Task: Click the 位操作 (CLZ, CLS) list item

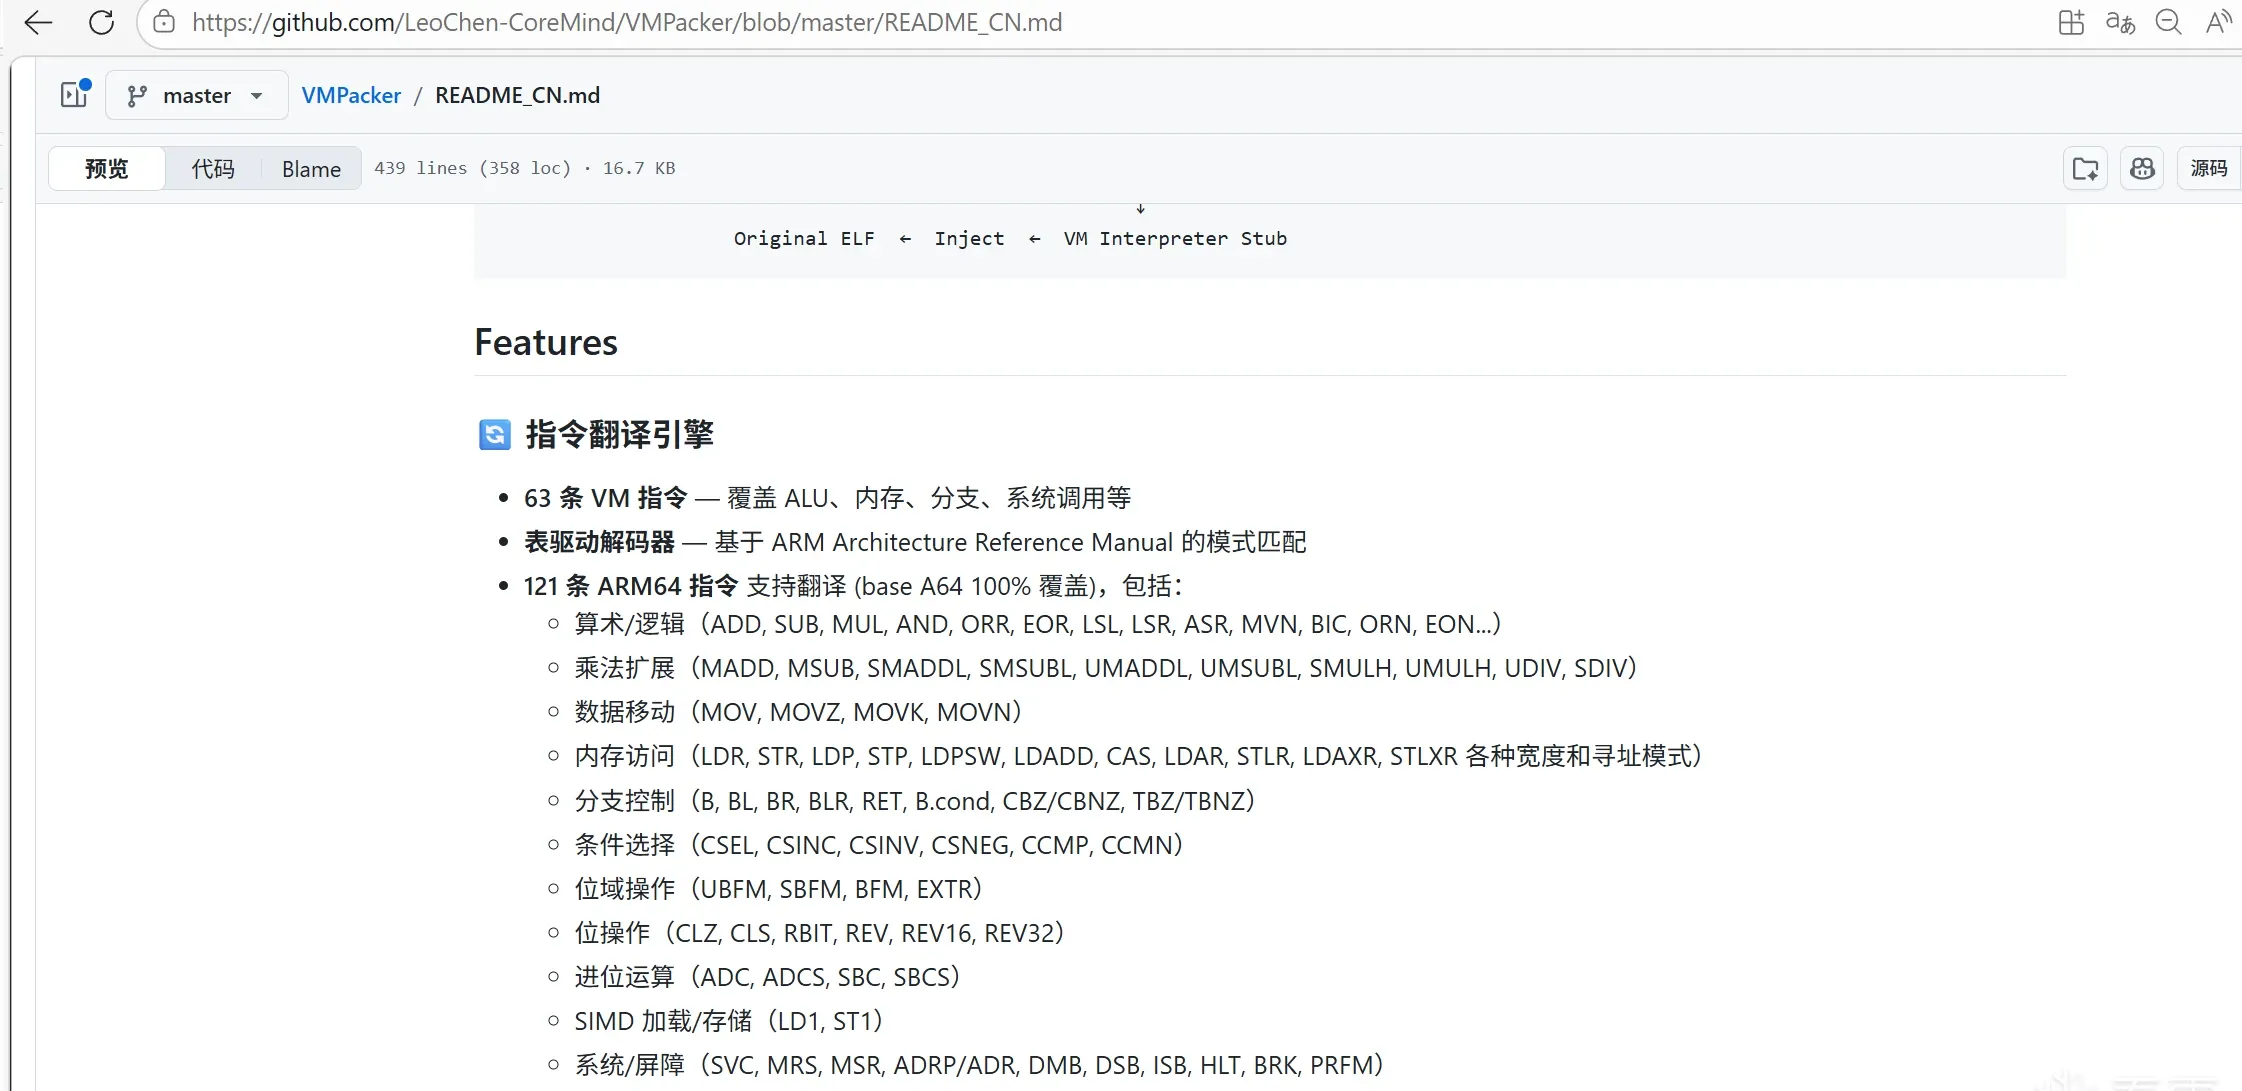Action: pos(819,933)
